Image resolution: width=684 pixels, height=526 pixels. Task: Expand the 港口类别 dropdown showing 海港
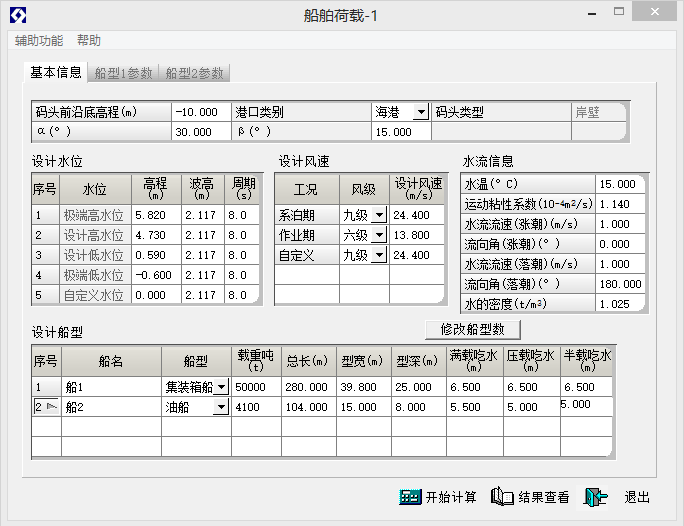click(421, 113)
